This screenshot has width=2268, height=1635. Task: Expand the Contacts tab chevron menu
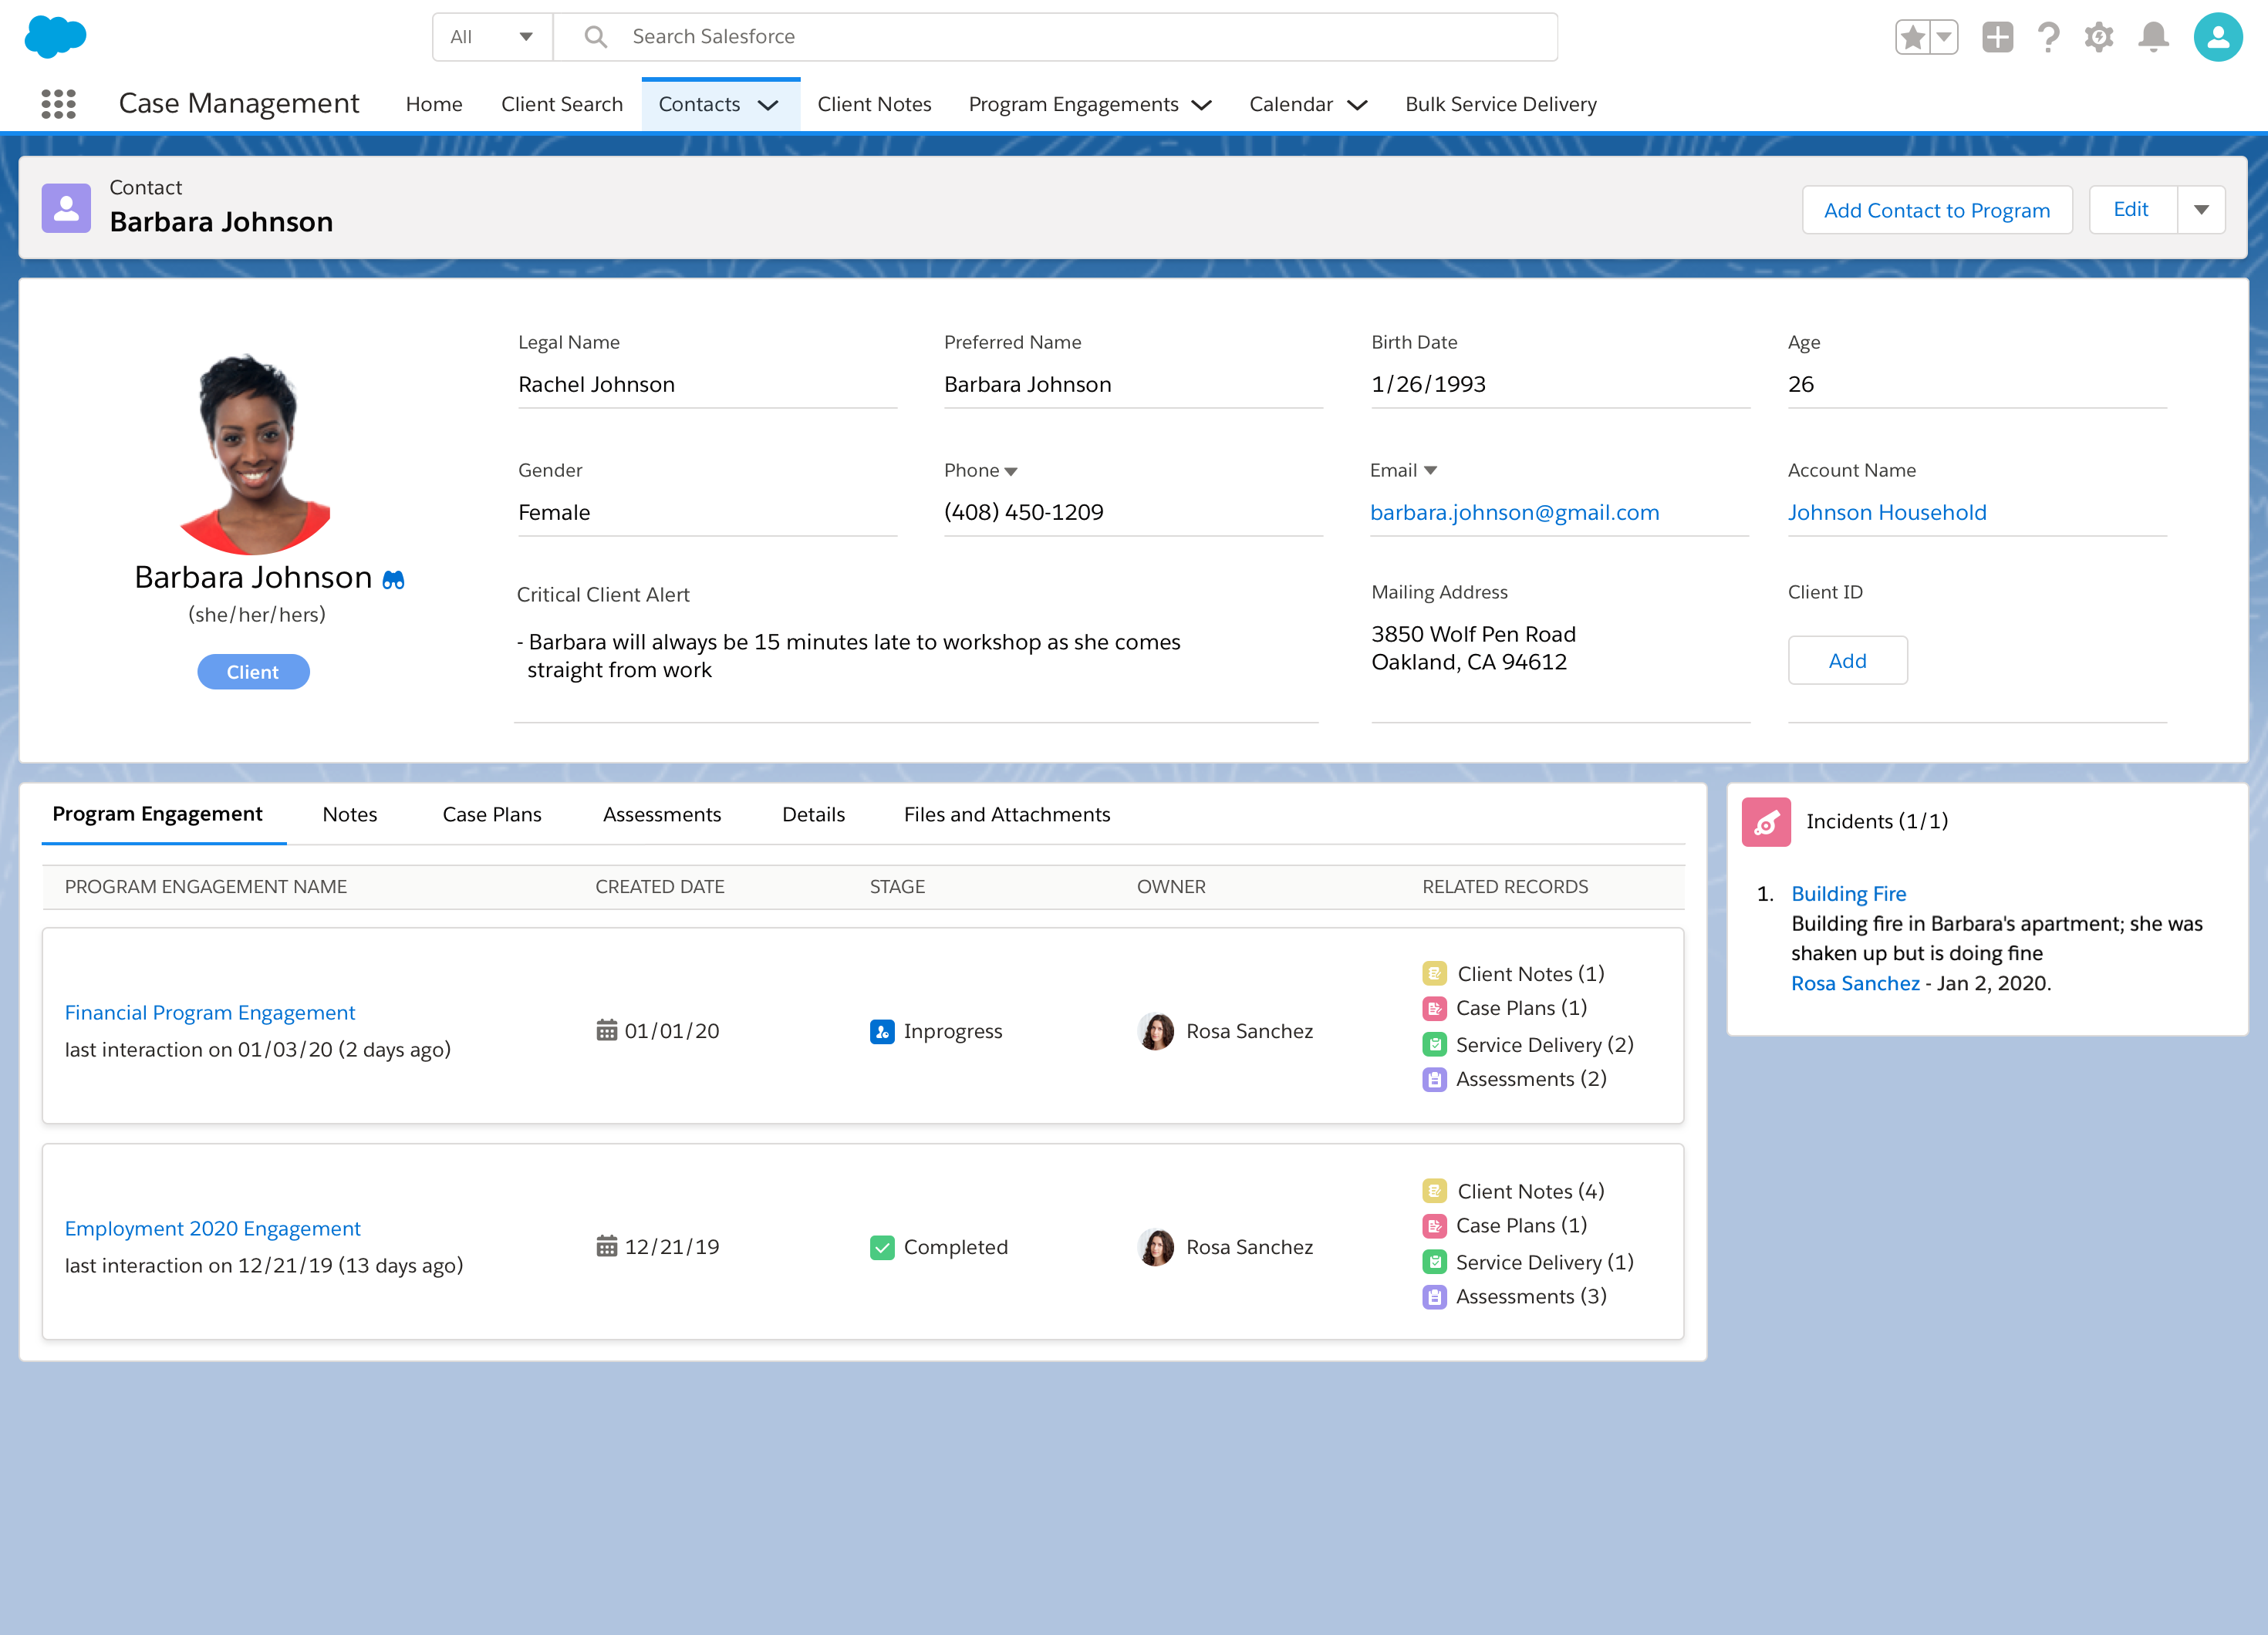768,105
